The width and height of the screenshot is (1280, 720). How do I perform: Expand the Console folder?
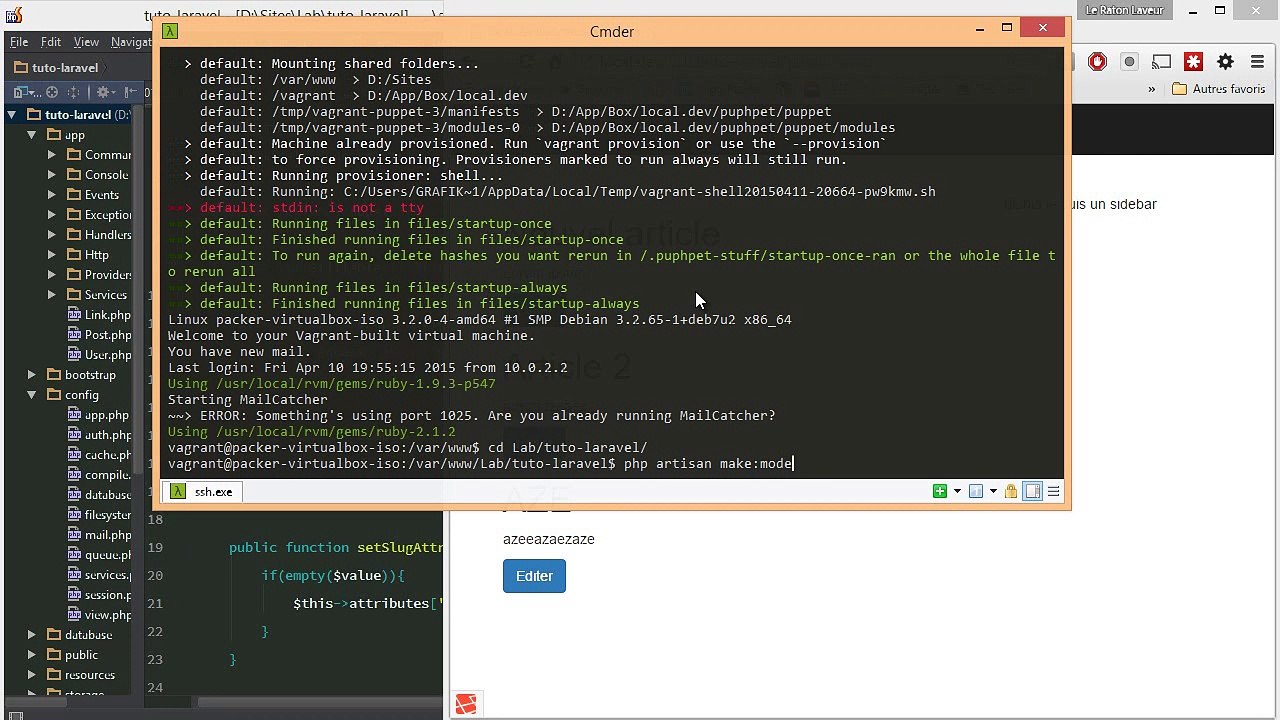(52, 175)
